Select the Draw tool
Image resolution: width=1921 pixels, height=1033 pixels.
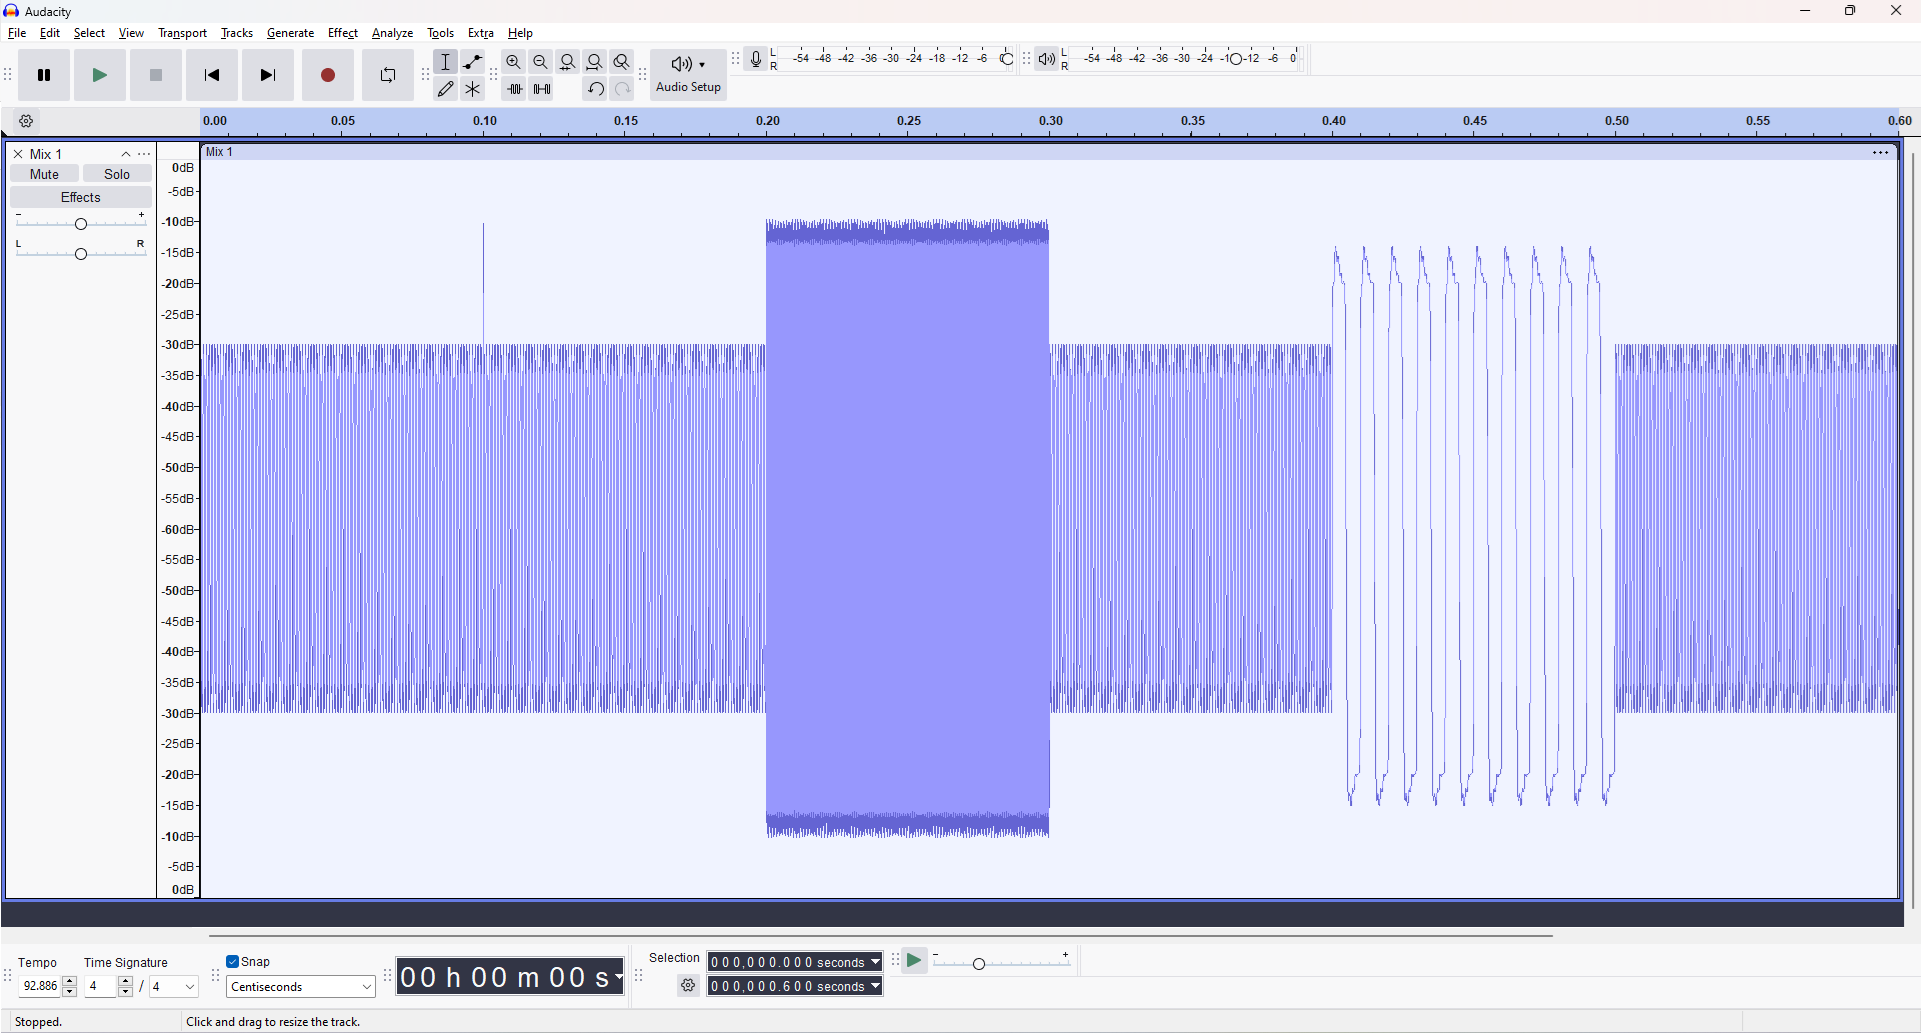point(446,88)
